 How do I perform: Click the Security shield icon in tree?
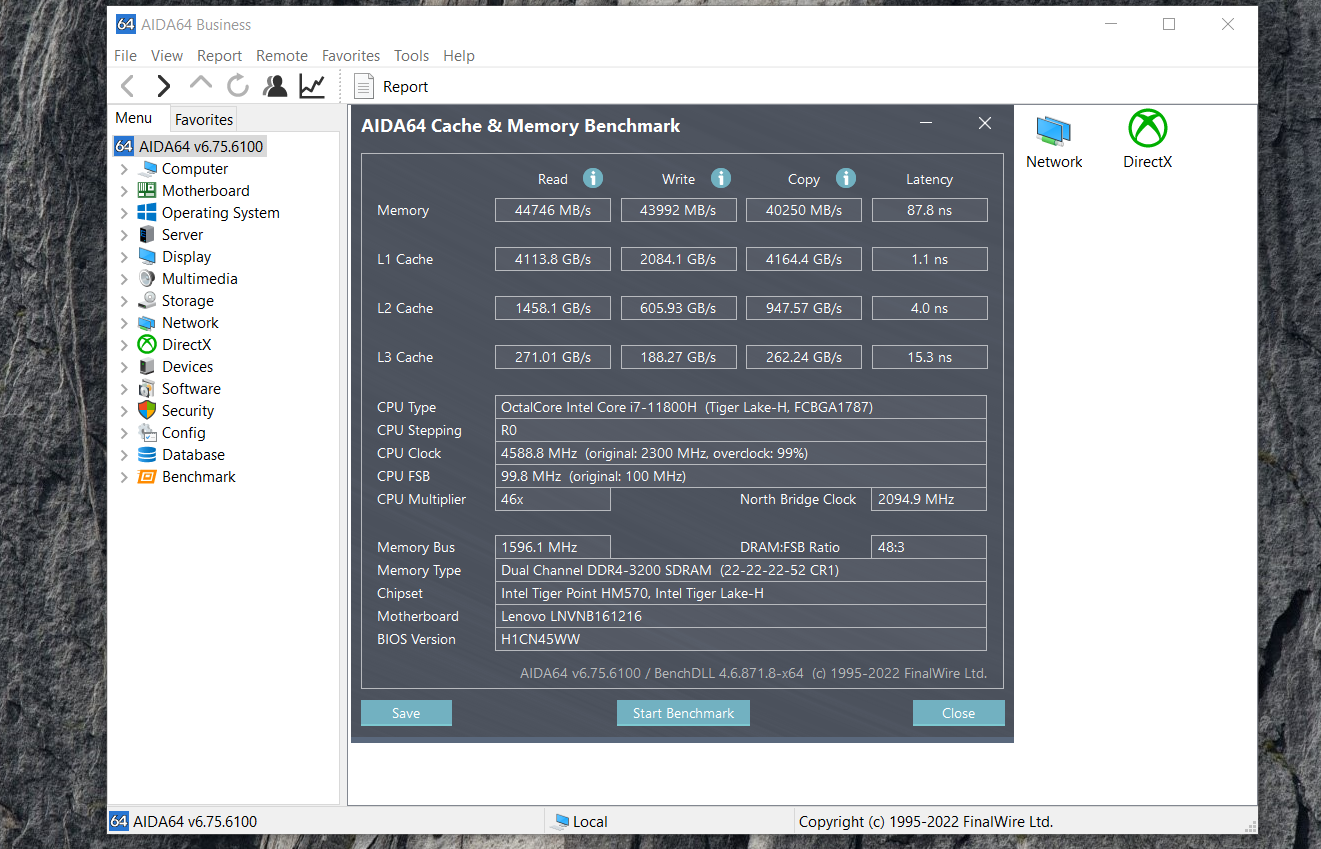click(147, 411)
